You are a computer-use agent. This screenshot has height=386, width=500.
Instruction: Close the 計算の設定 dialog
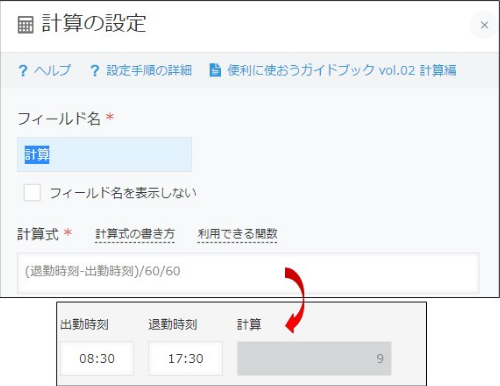[x=484, y=25]
